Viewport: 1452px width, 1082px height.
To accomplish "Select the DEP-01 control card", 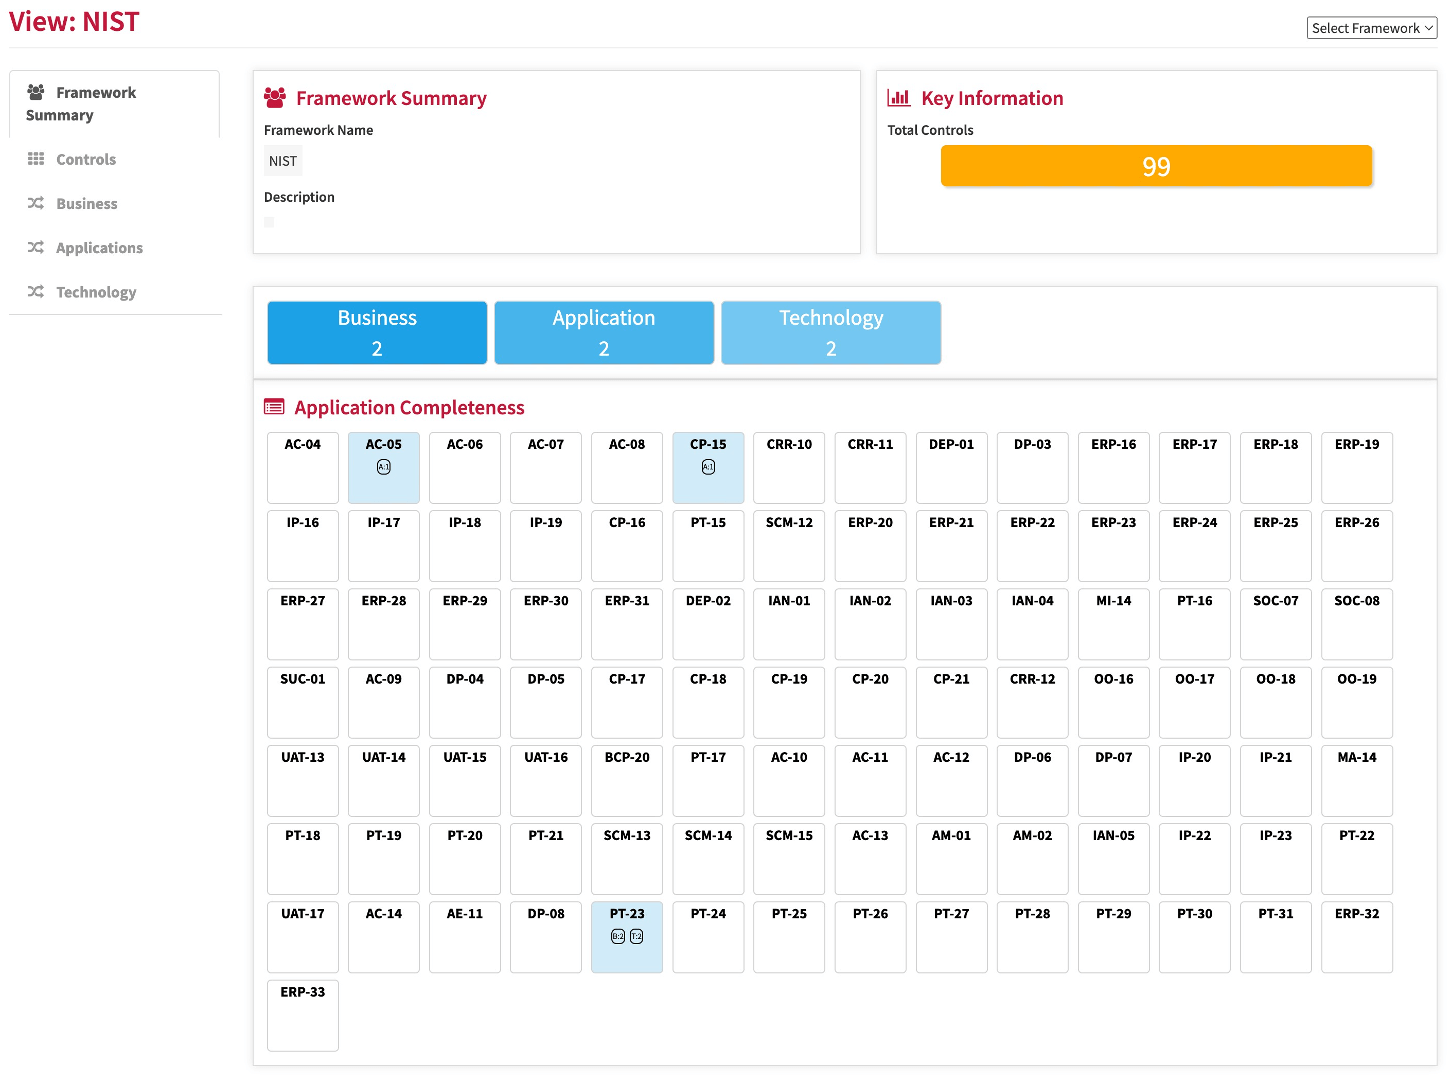I will [x=951, y=468].
